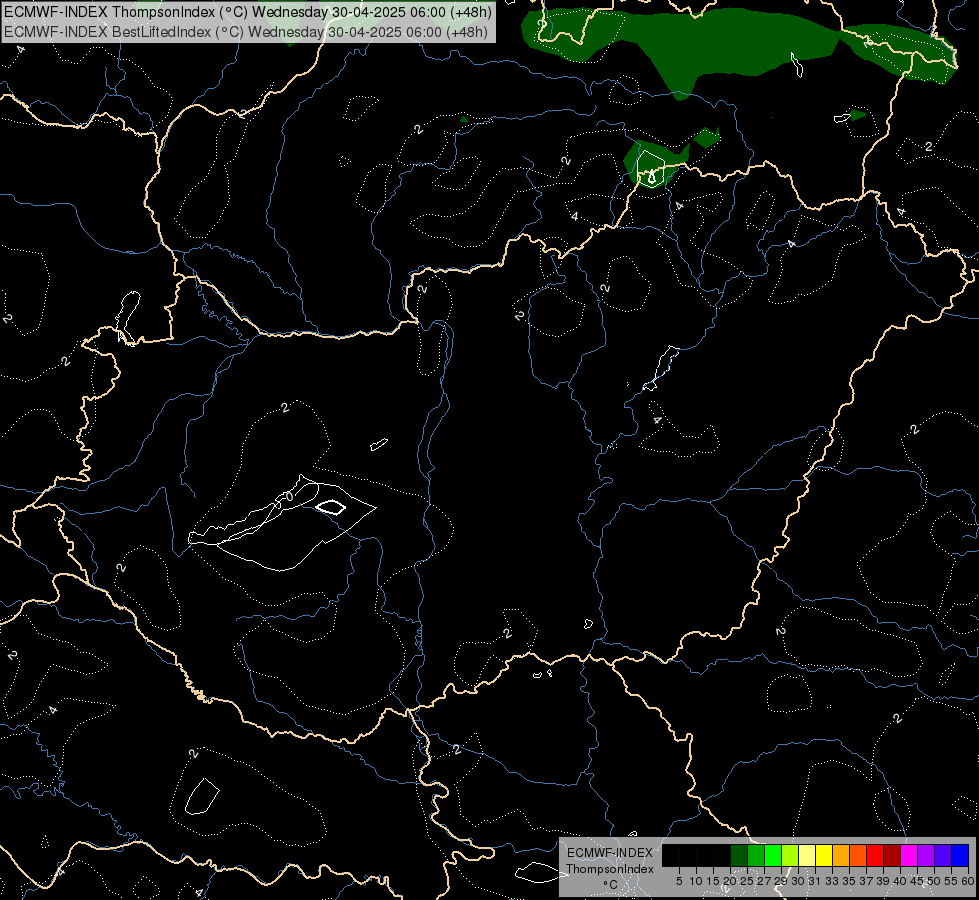Click the purple 45–50 legend swatch

926,856
